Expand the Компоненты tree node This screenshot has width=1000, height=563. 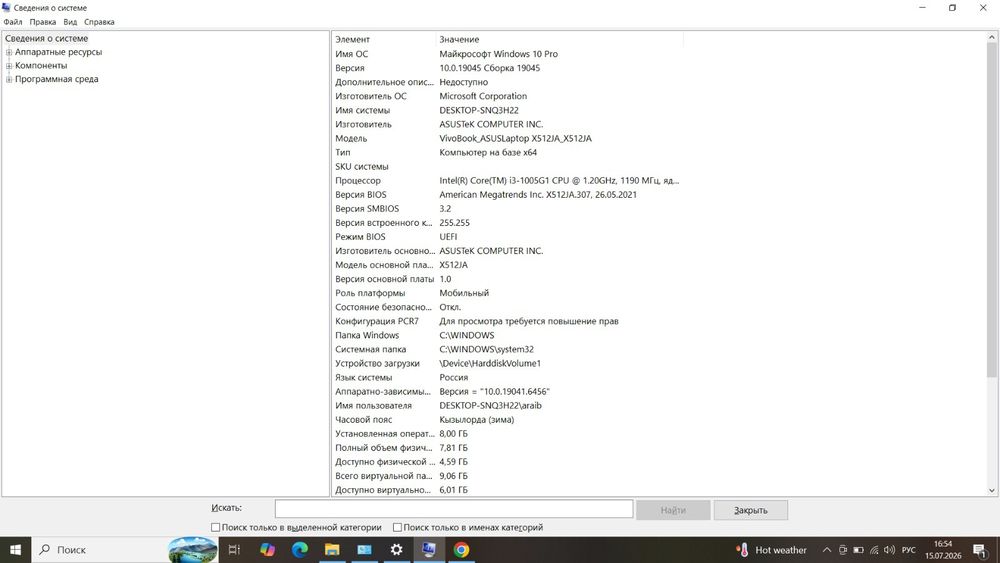(9, 66)
